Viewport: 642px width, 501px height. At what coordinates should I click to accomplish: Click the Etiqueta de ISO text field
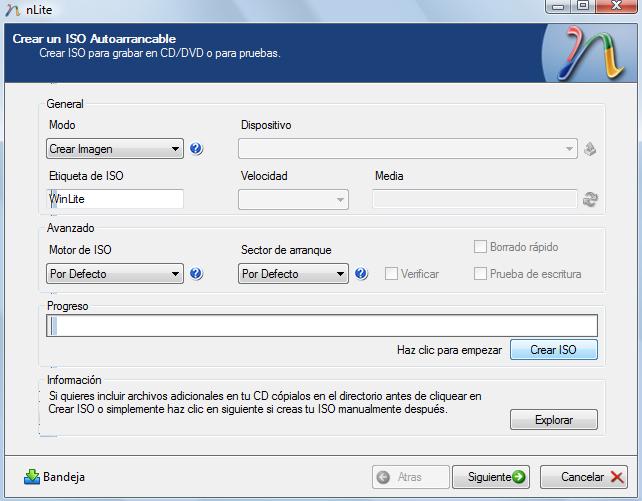click(115, 199)
